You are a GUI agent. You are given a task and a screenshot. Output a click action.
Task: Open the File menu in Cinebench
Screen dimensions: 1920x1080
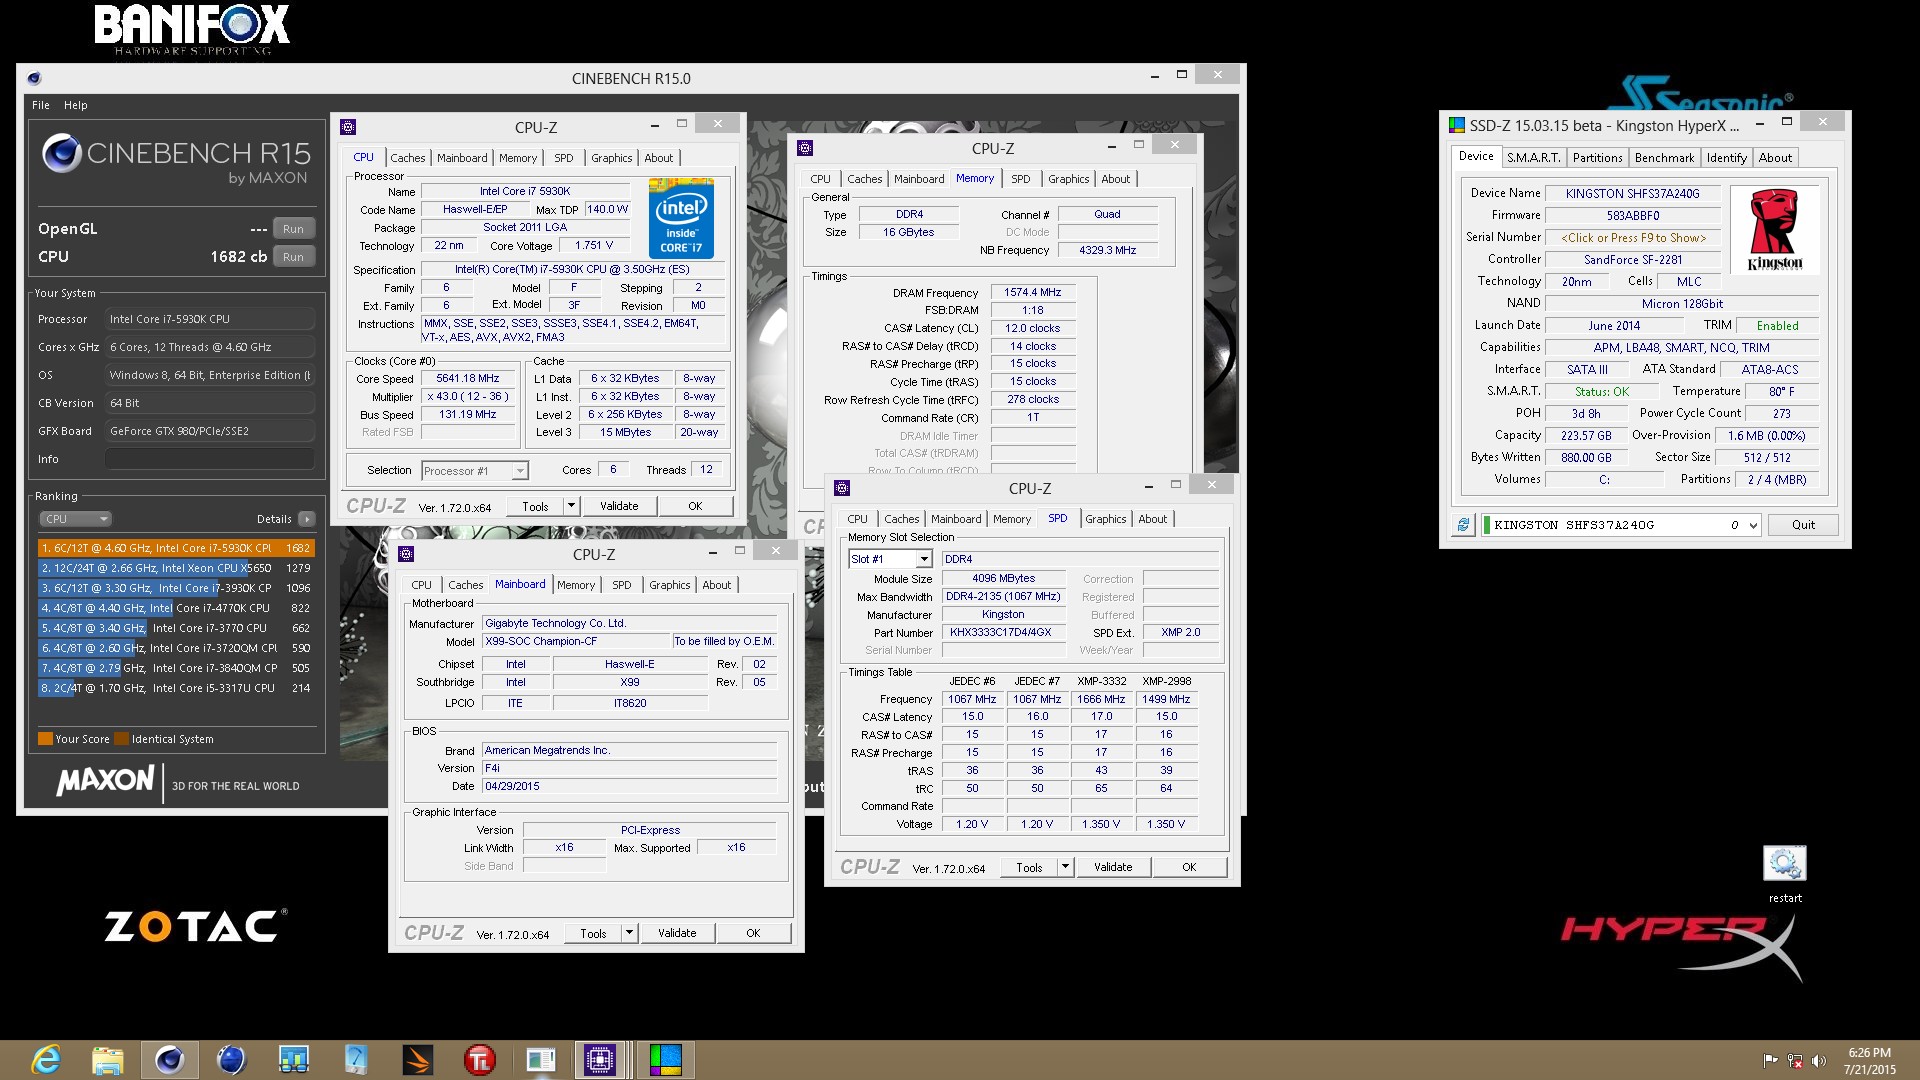pos(41,105)
